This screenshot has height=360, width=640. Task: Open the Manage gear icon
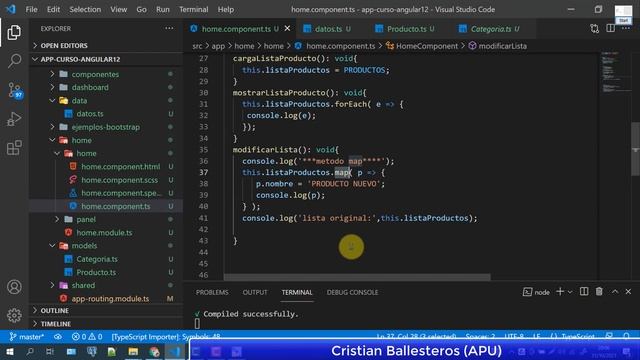tap(14, 315)
